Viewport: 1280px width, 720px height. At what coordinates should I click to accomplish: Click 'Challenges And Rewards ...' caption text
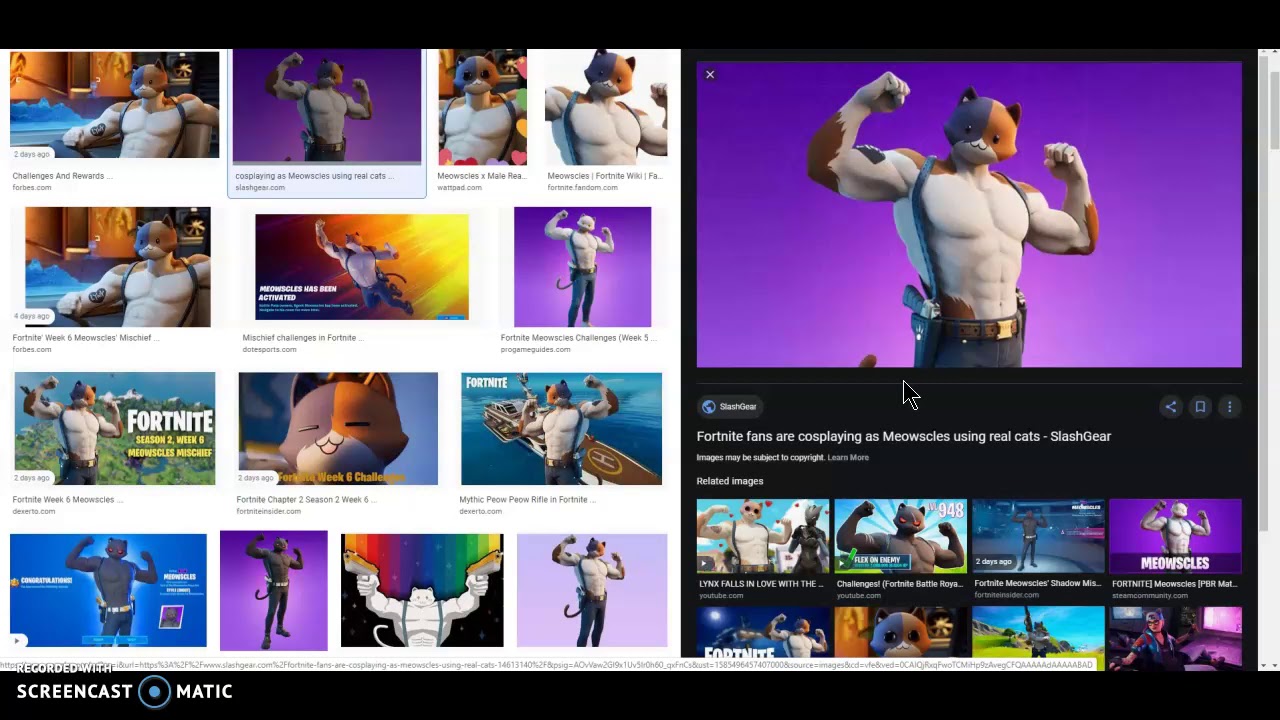[x=63, y=176]
